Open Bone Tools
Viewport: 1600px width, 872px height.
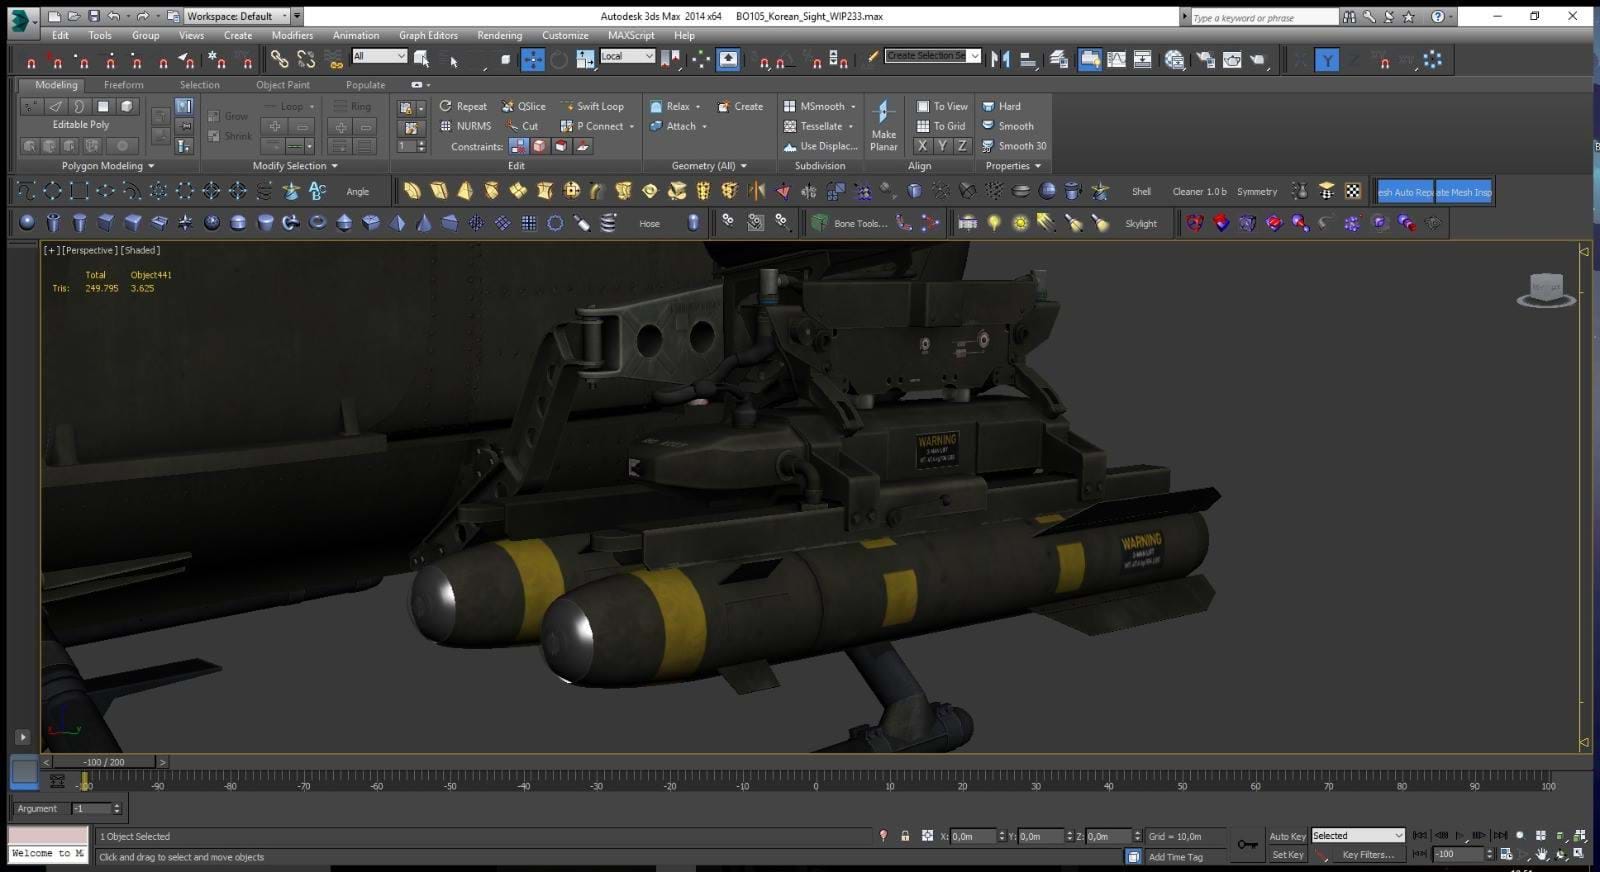848,224
